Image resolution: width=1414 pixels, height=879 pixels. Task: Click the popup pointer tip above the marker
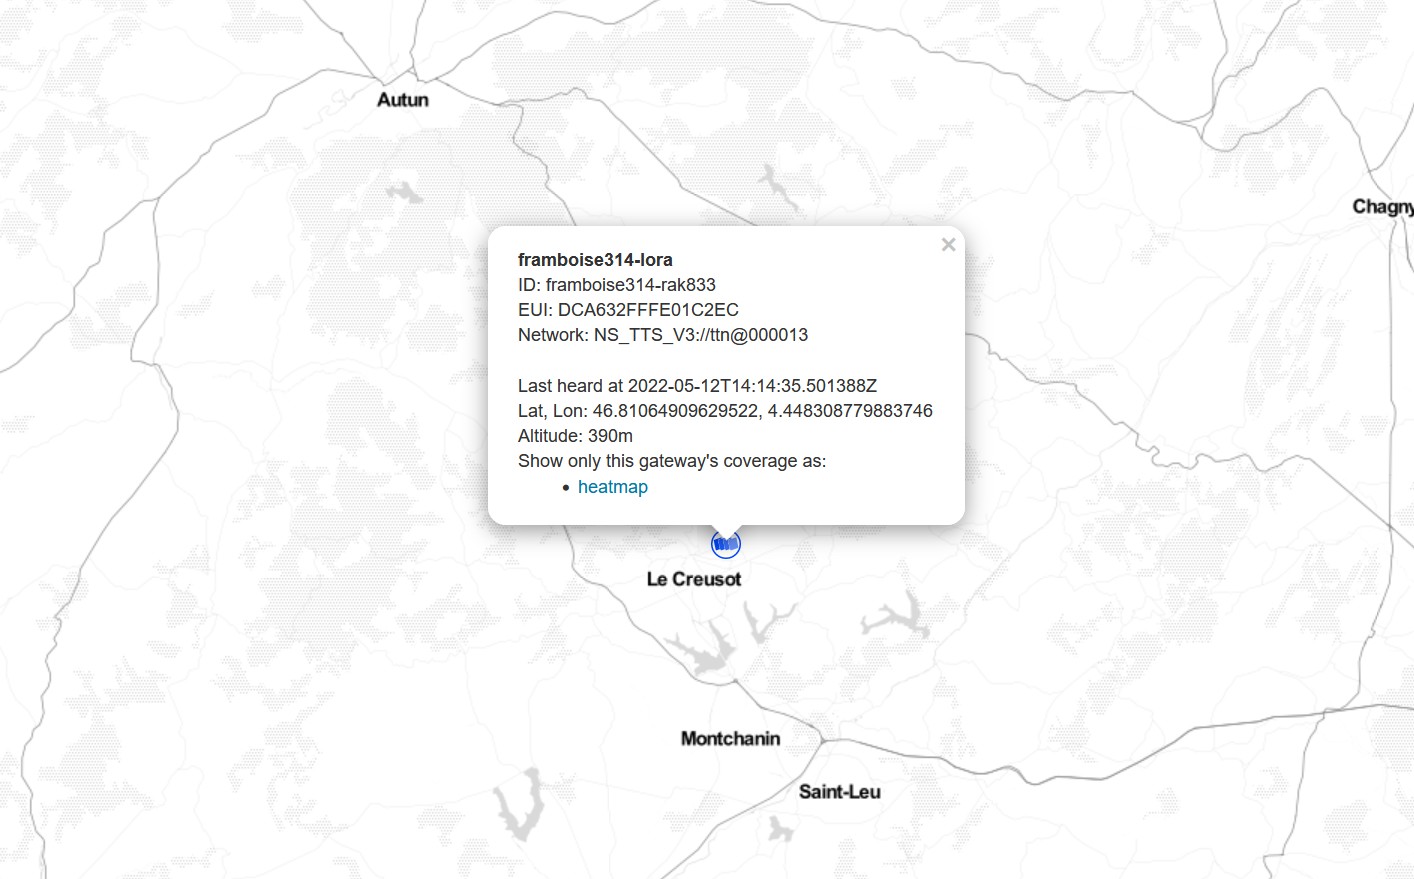[726, 530]
